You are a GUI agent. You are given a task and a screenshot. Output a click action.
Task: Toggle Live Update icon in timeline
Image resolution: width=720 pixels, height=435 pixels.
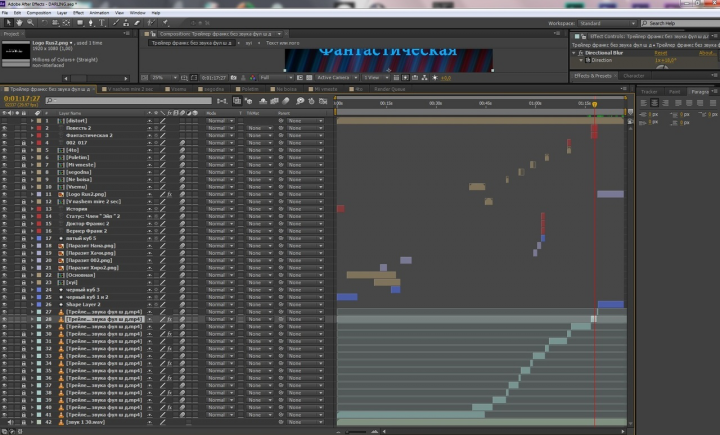tap(237, 101)
